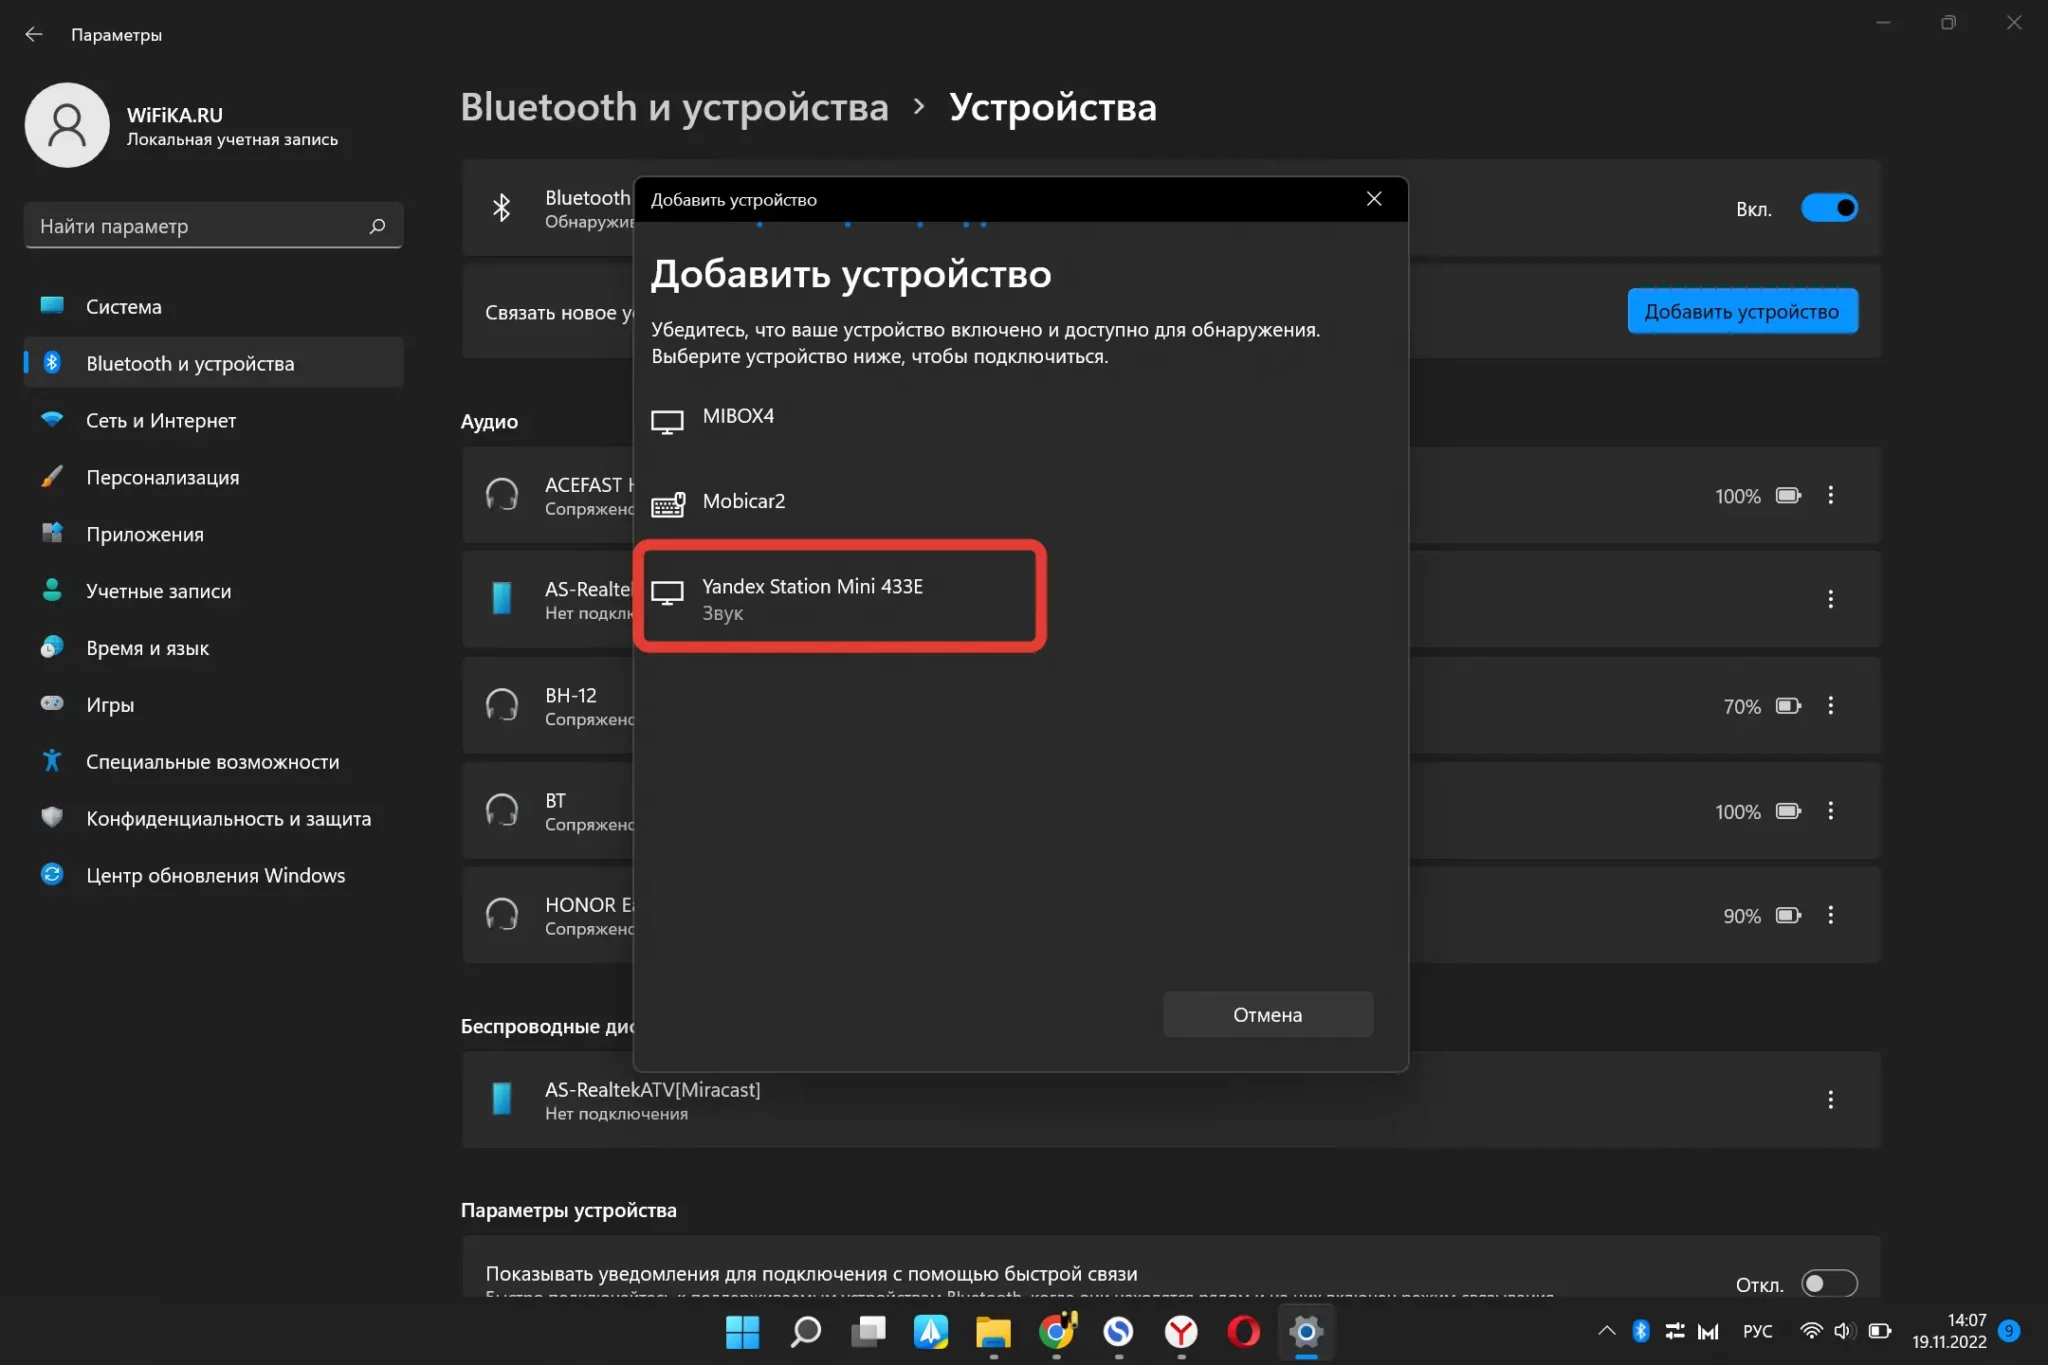Click the Mobicar2 keyboard icon
Screen dimensions: 2048x1365
[x=668, y=505]
